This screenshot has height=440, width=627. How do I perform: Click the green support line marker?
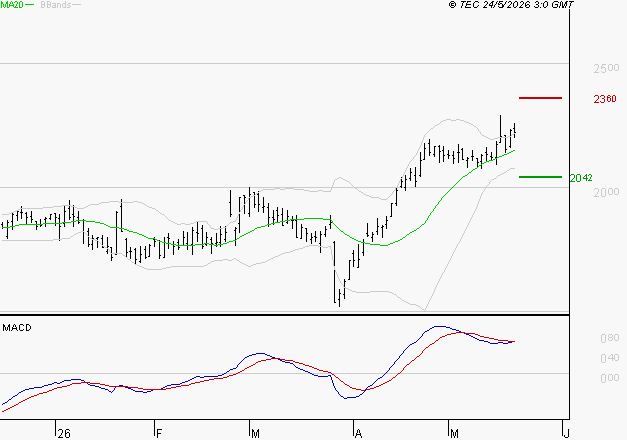click(540, 177)
